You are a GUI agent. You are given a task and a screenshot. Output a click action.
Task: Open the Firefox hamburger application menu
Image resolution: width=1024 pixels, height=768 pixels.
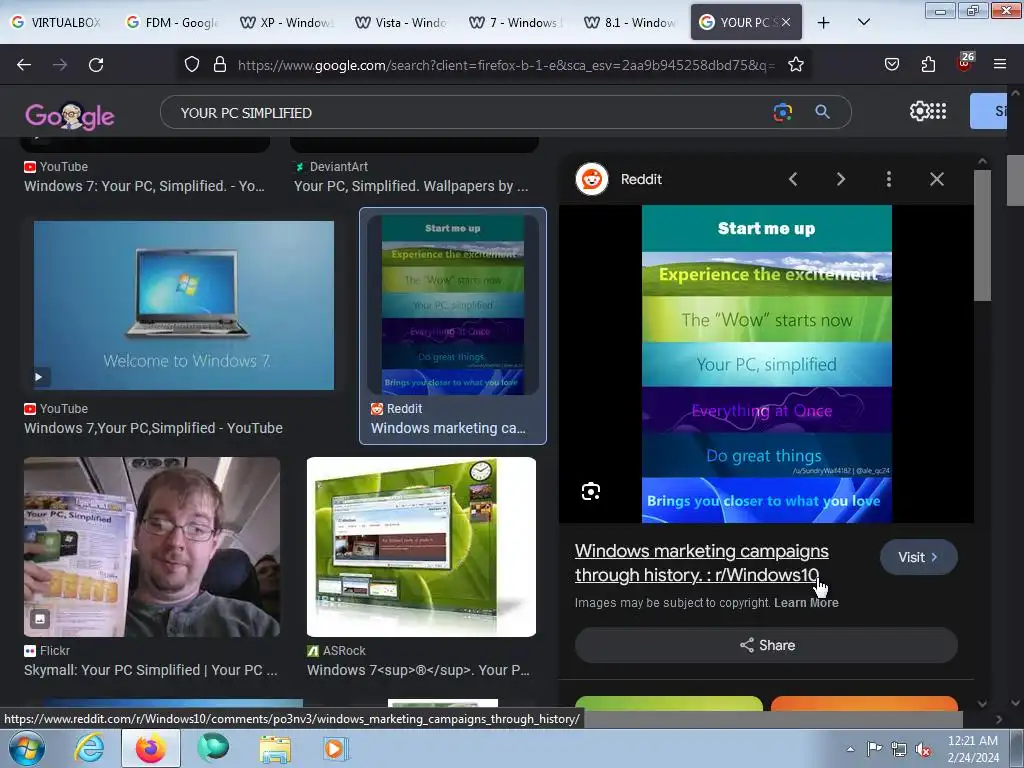[1000, 64]
